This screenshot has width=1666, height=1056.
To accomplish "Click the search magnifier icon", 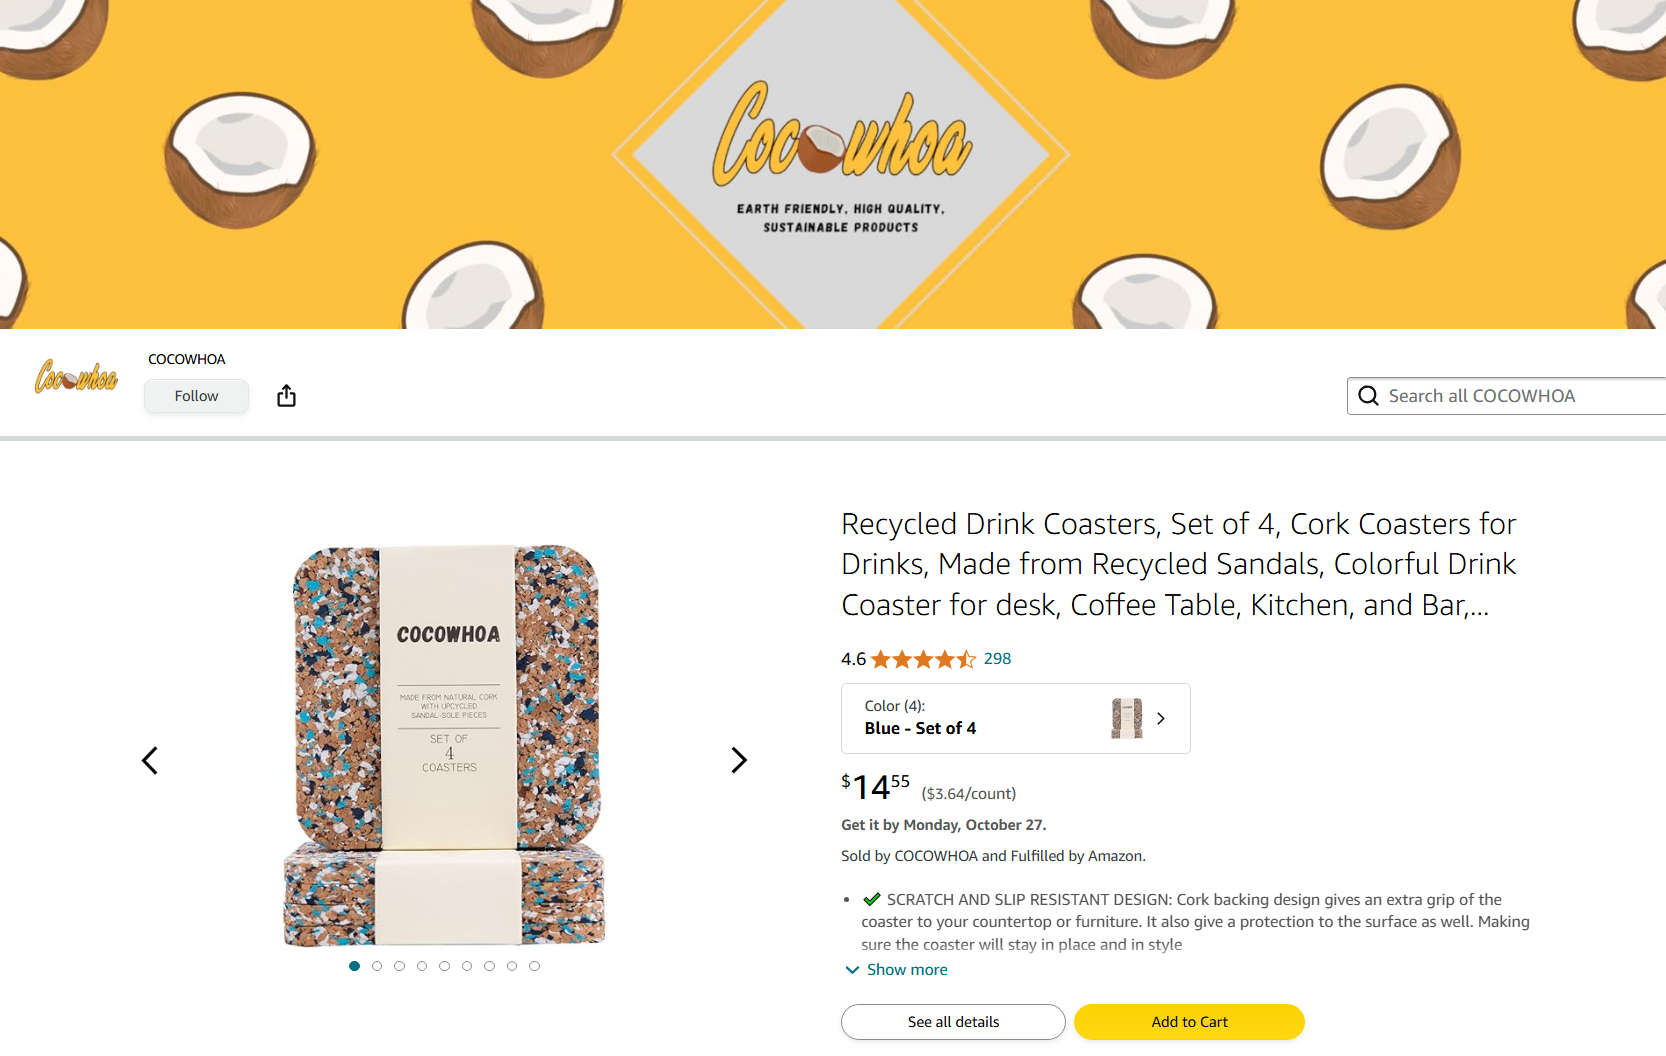I will pos(1368,396).
